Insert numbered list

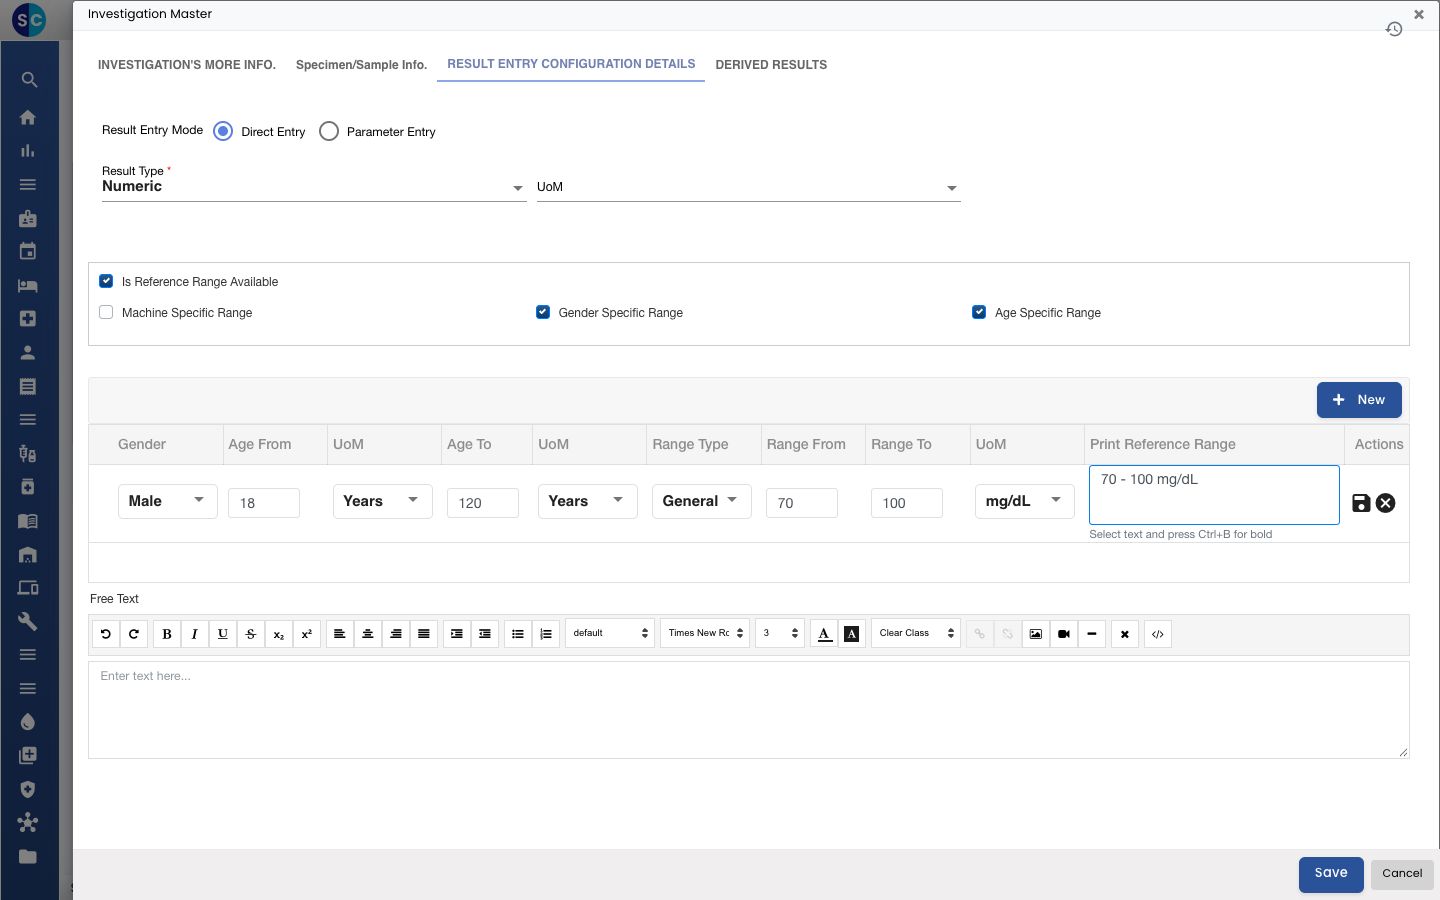tap(546, 634)
